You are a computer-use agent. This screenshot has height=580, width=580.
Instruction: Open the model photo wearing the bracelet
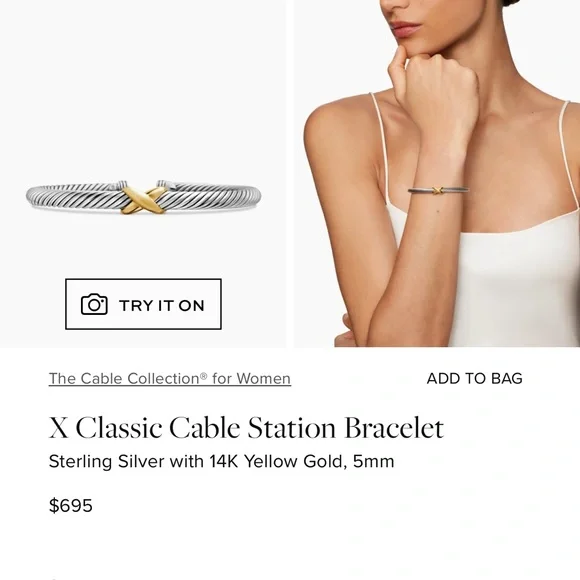[x=437, y=173]
